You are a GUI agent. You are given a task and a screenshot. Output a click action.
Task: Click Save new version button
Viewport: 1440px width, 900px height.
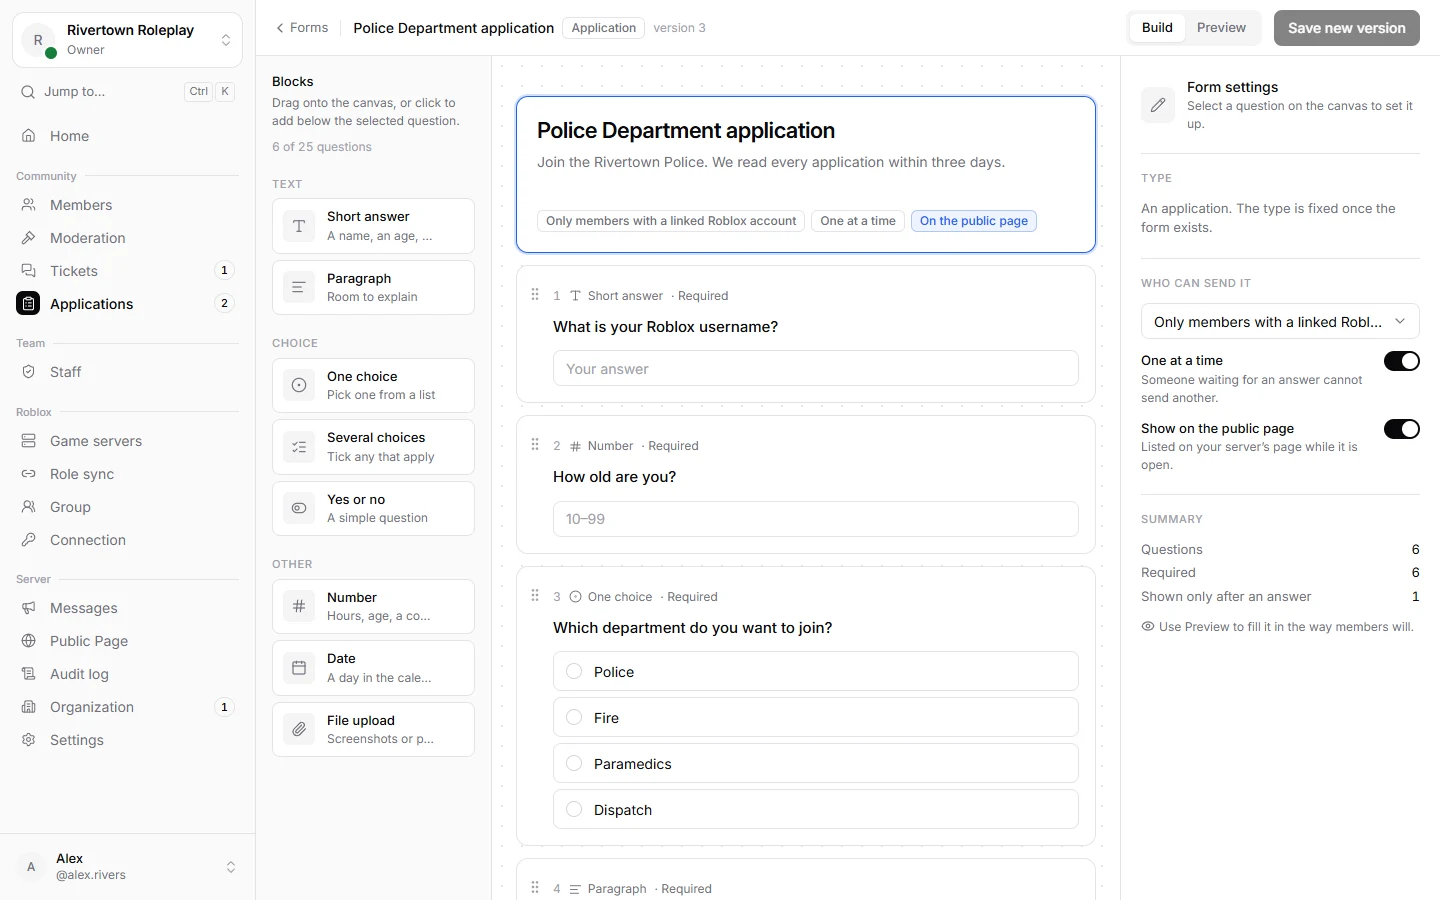[x=1346, y=28]
